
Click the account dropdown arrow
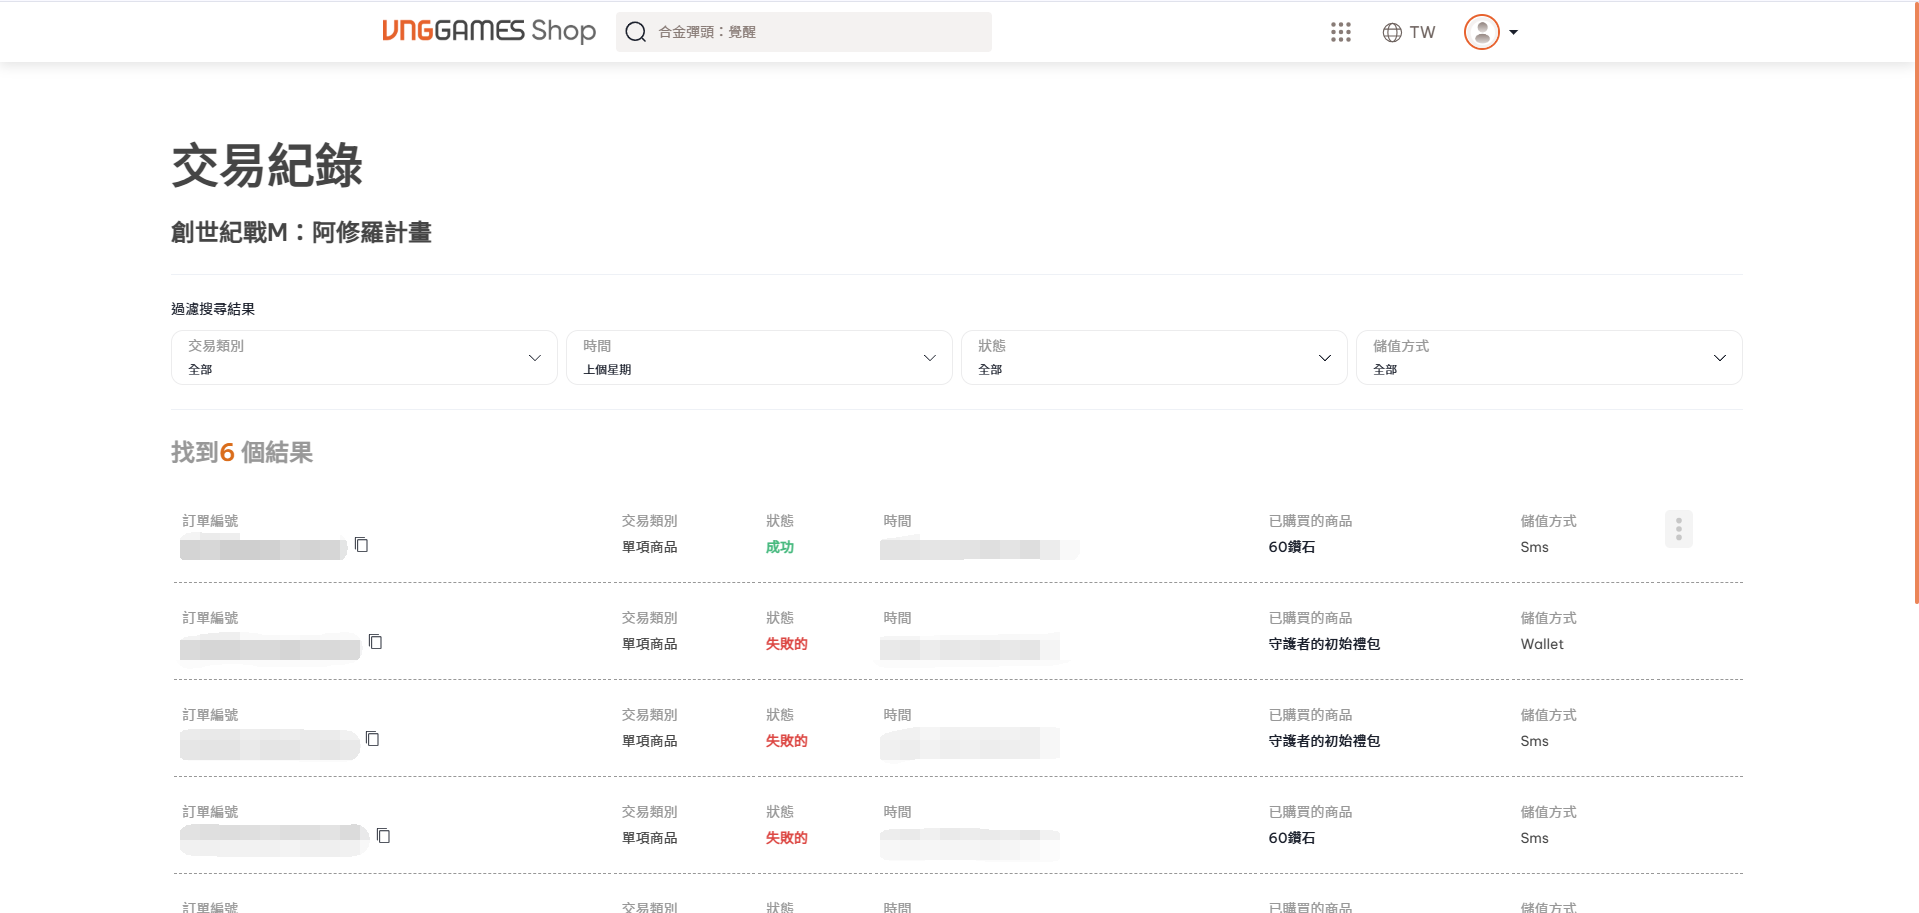[x=1514, y=32]
